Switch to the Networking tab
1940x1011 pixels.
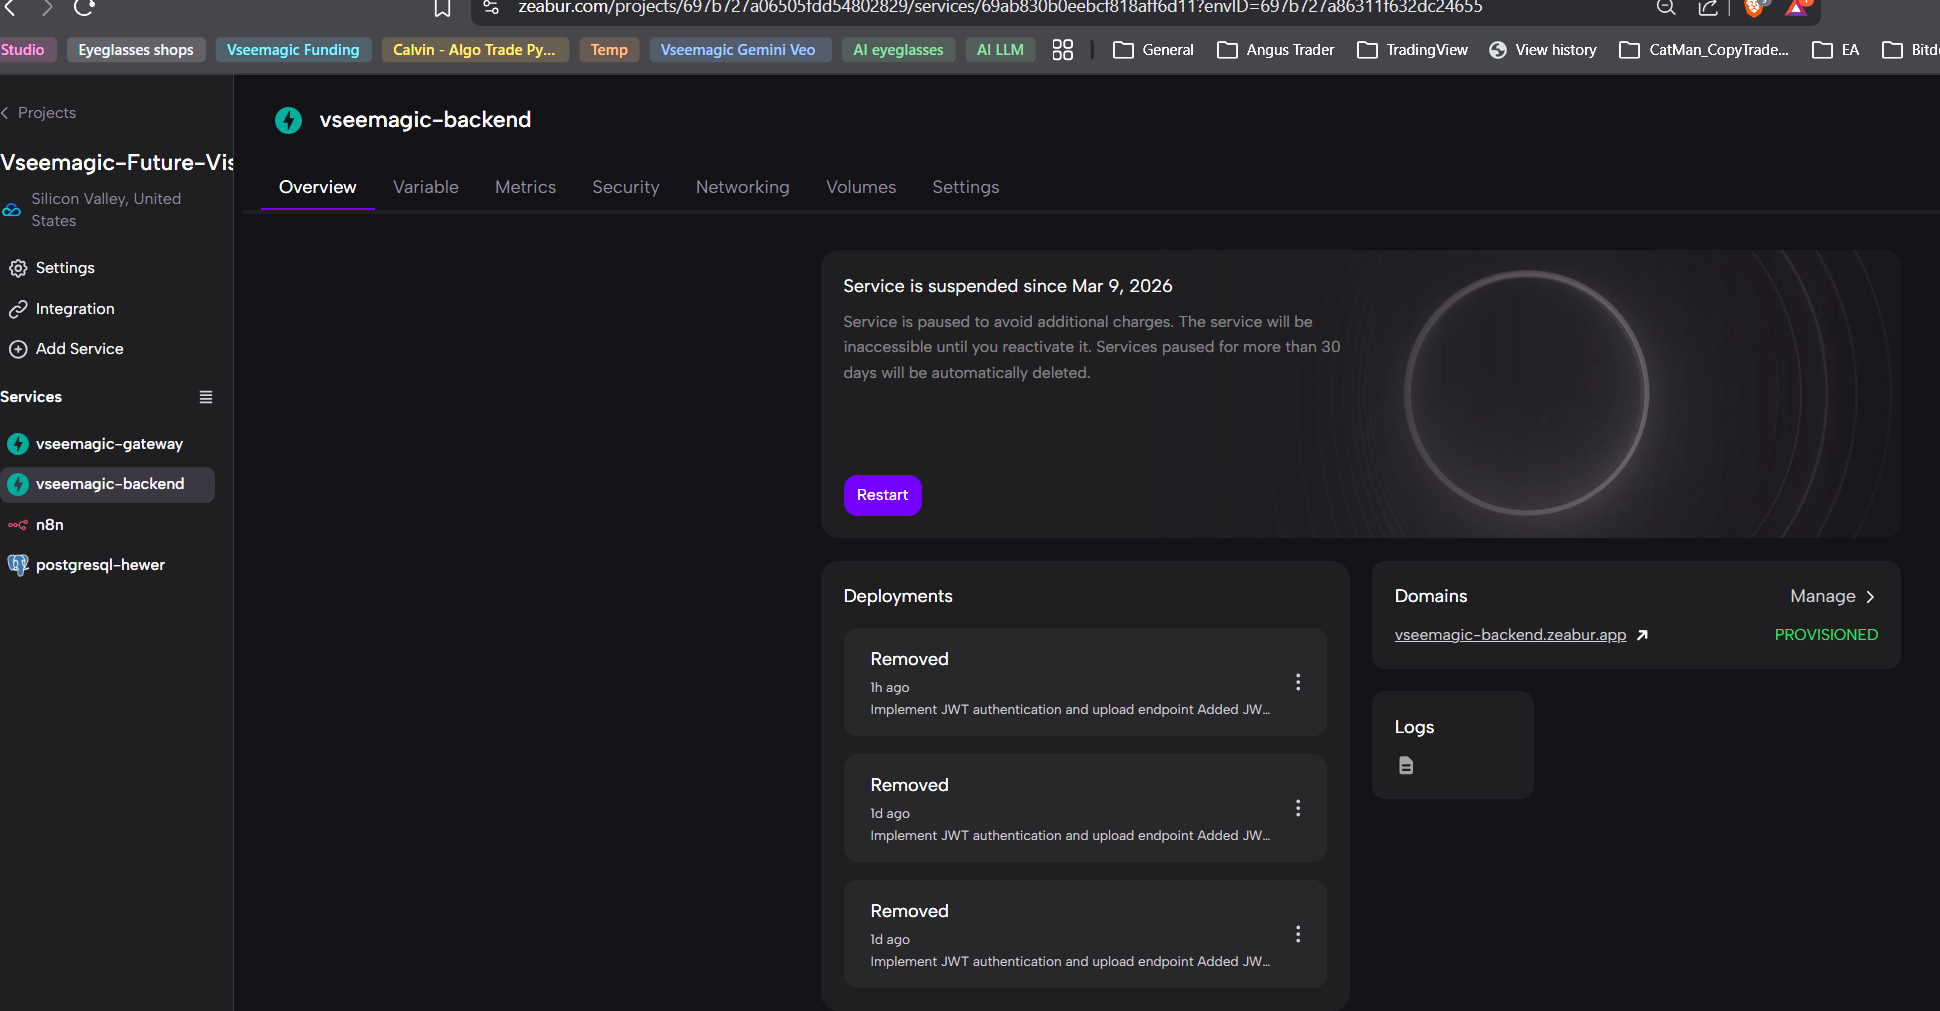(742, 187)
